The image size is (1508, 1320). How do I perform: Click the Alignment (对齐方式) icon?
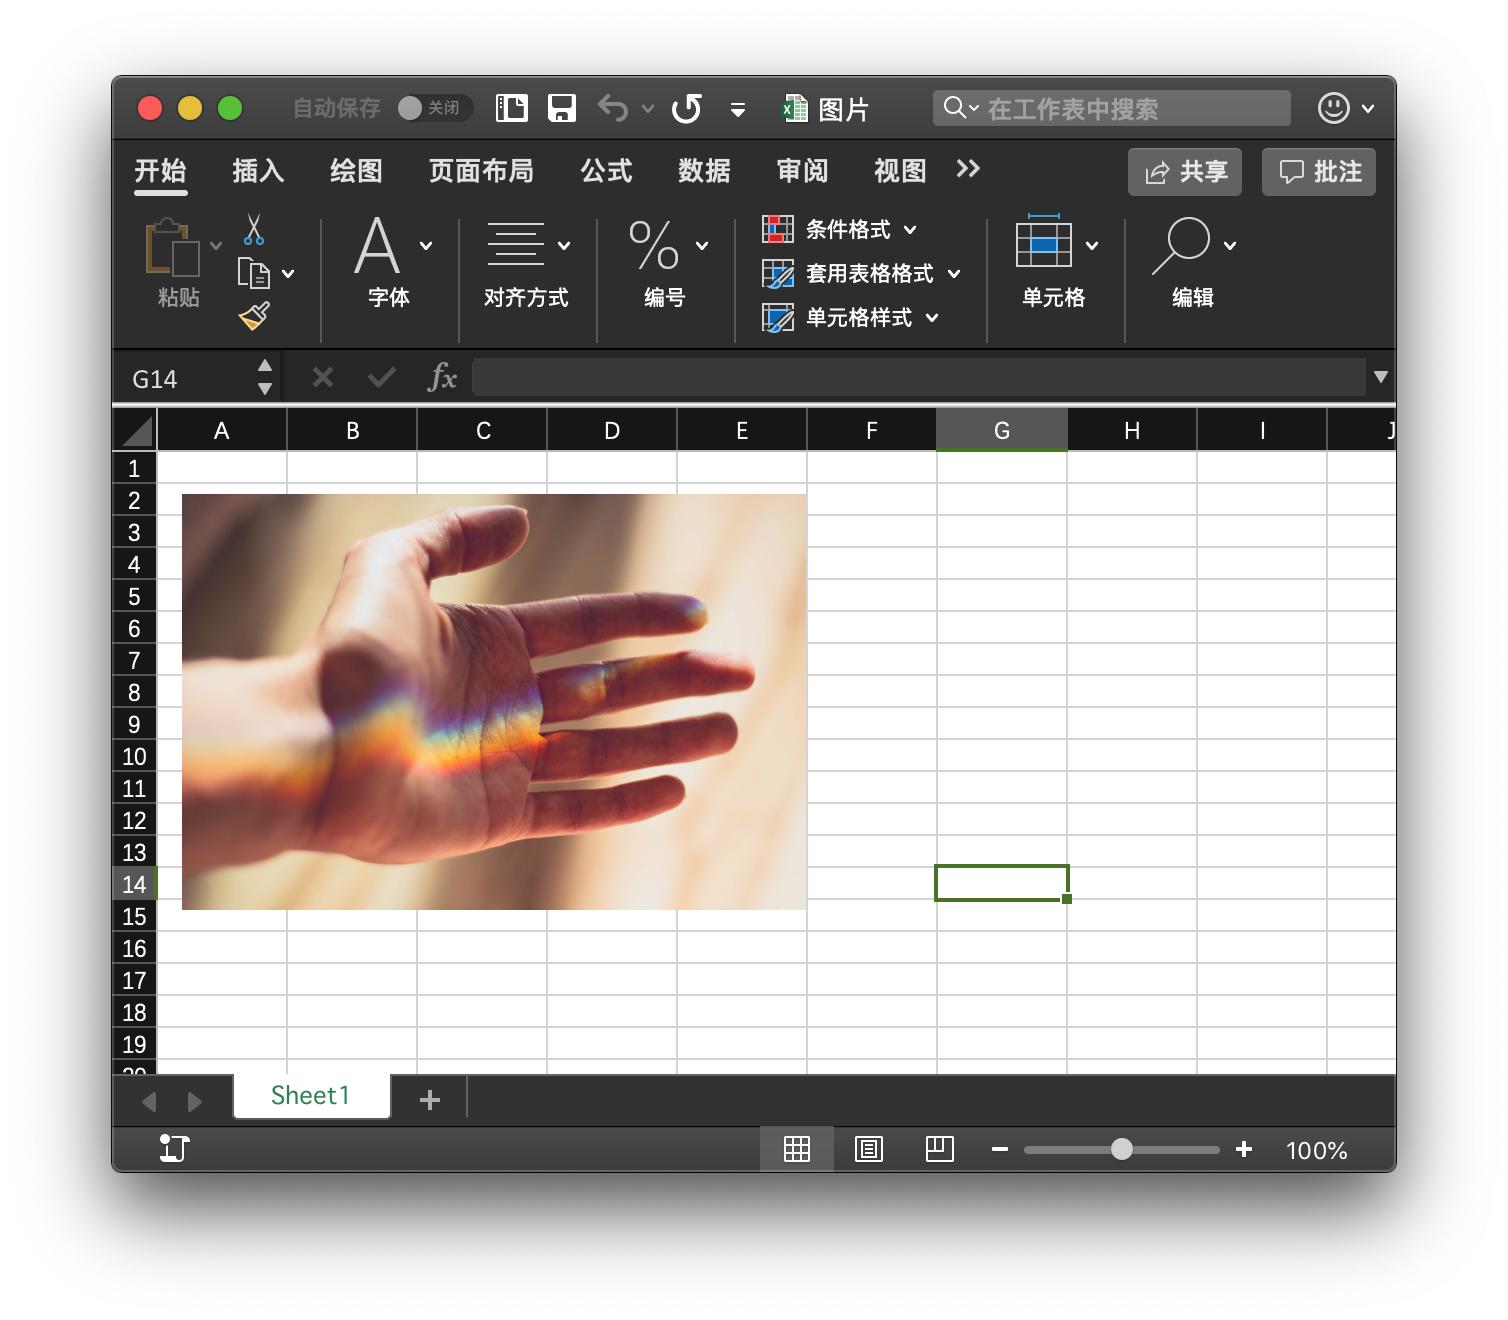516,245
